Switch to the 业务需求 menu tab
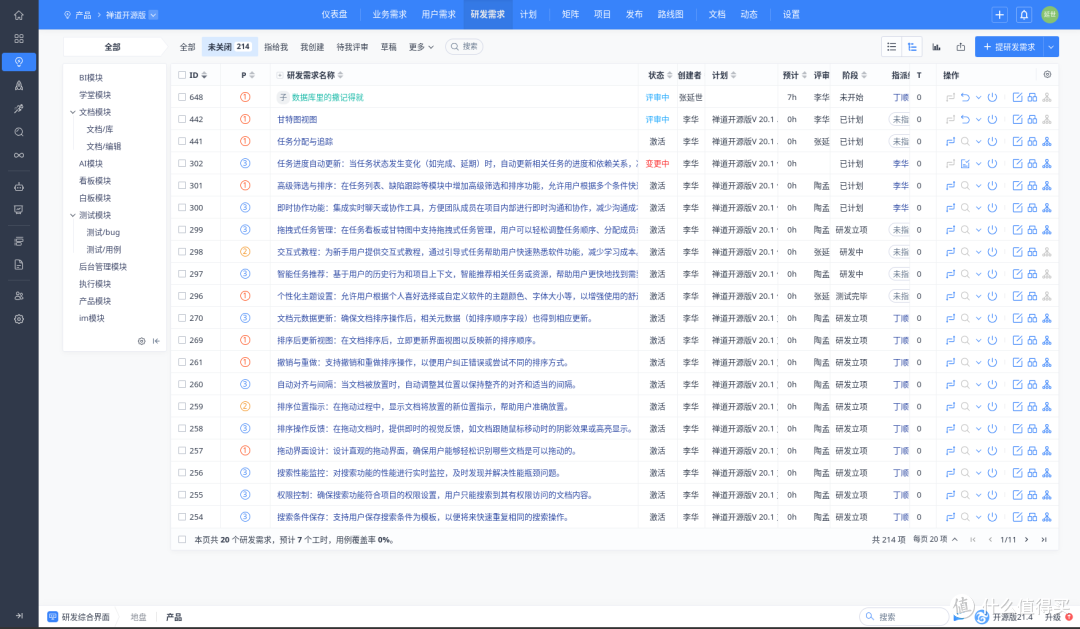The height and width of the screenshot is (629, 1080). [389, 14]
